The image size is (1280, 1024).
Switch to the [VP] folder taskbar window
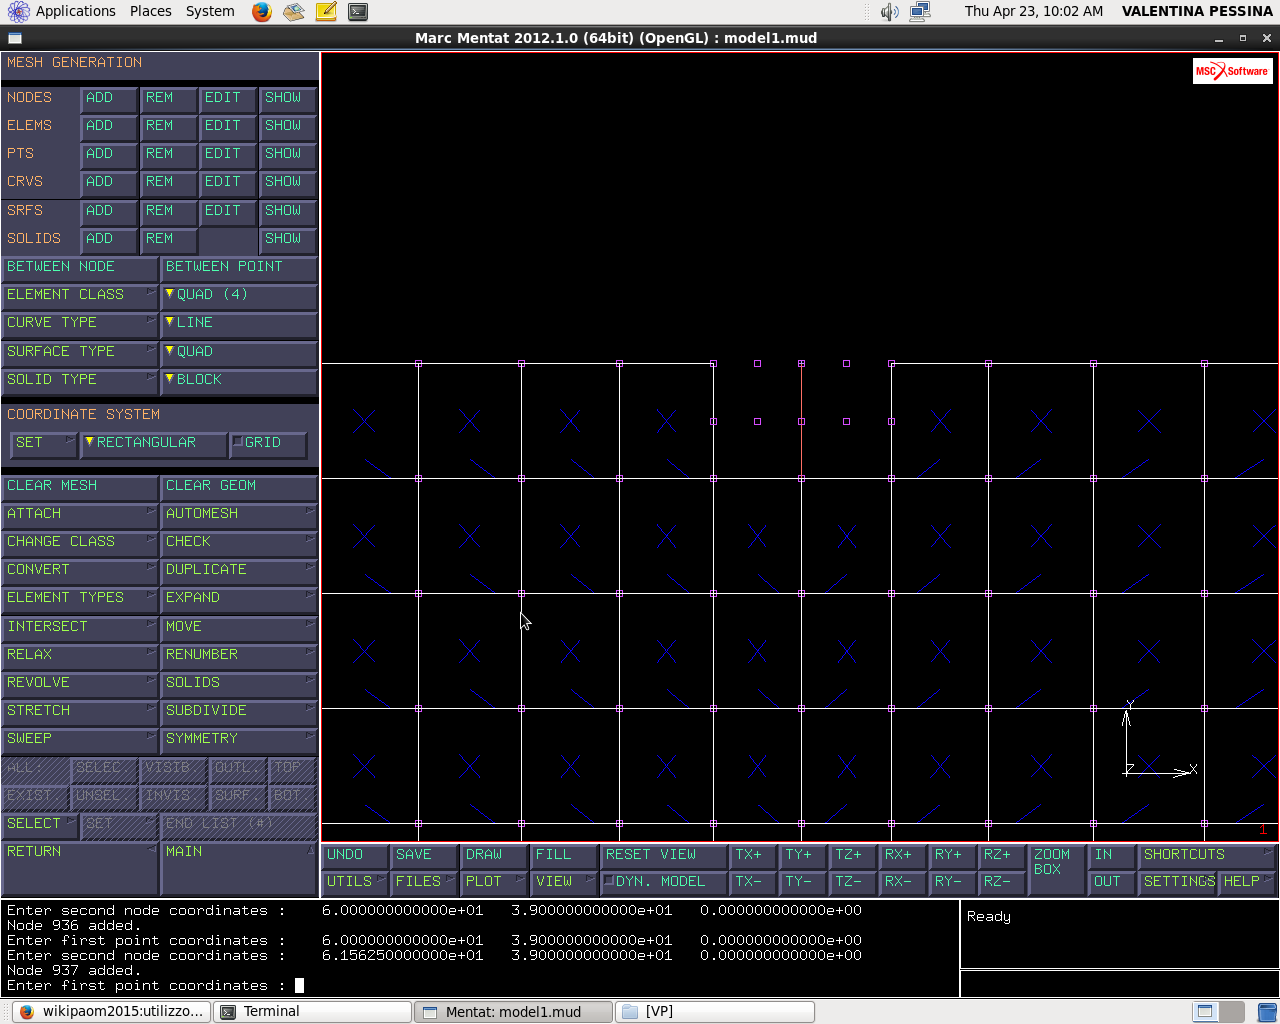click(714, 1011)
